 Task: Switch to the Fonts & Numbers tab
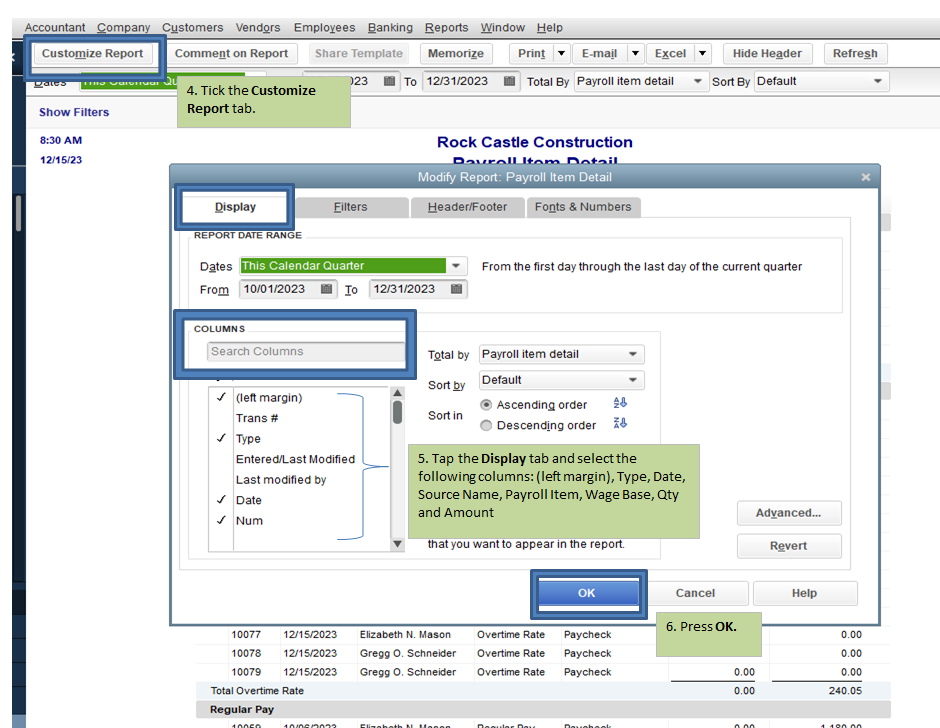click(583, 207)
